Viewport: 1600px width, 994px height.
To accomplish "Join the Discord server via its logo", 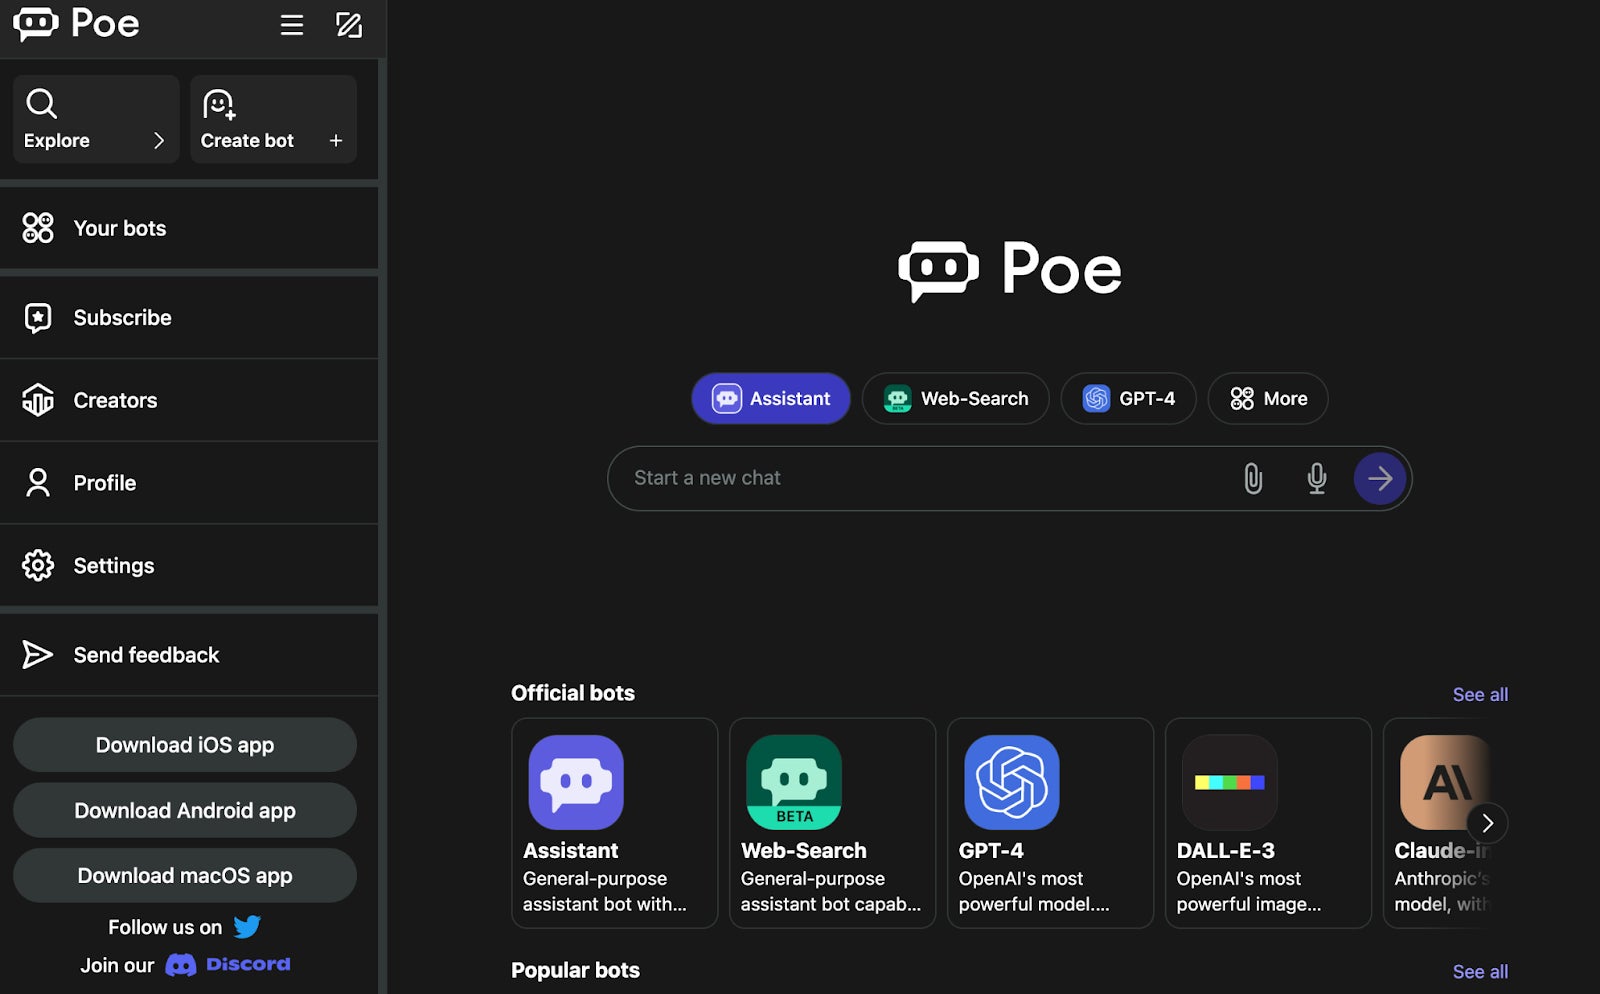I will coord(228,965).
